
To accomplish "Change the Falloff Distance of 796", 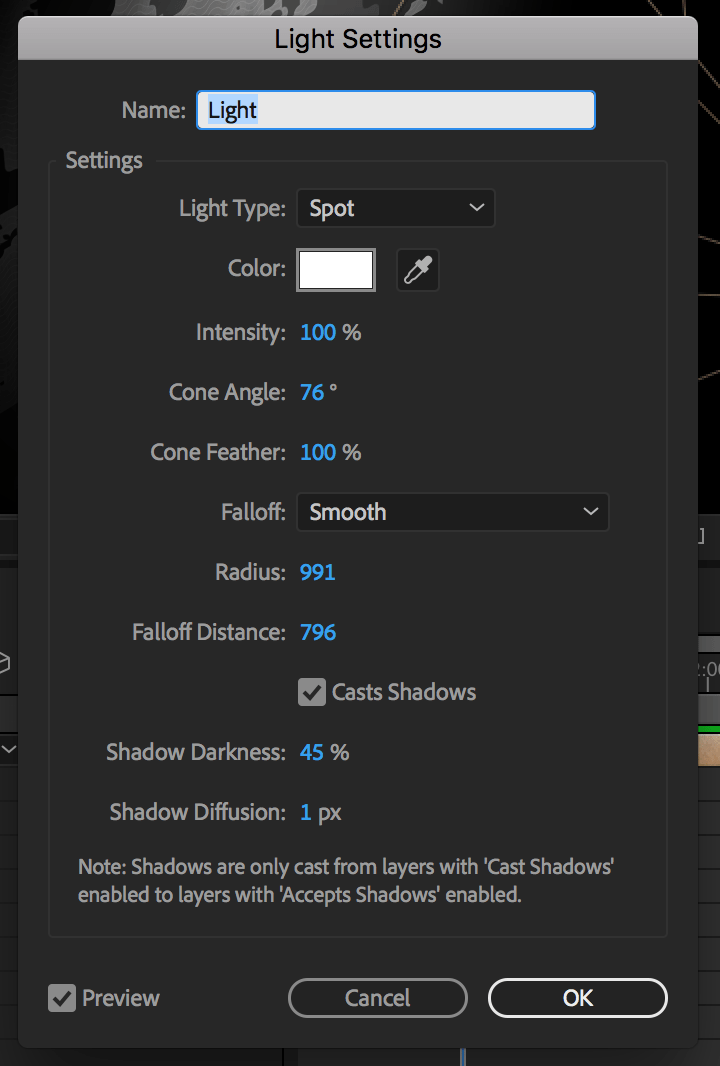I will coord(317,631).
